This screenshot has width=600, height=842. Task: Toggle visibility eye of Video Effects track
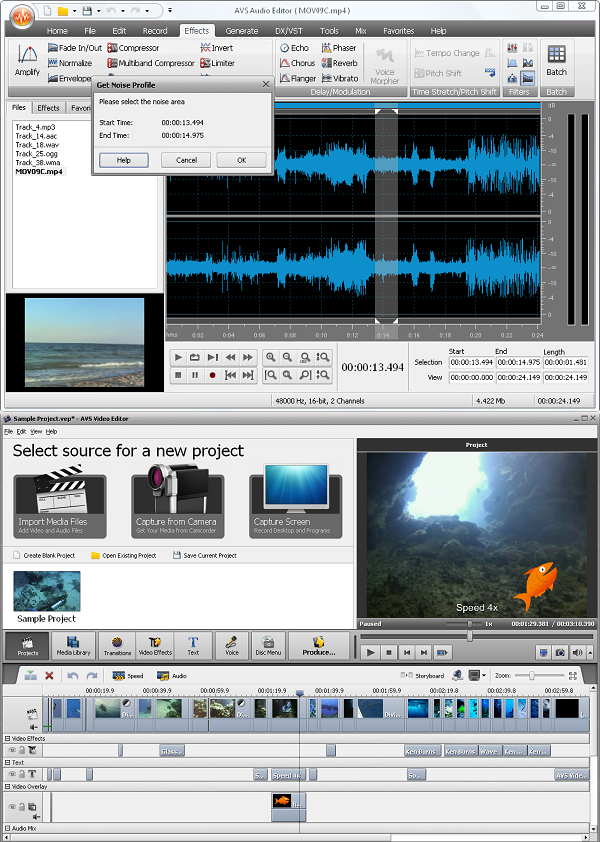(x=12, y=750)
